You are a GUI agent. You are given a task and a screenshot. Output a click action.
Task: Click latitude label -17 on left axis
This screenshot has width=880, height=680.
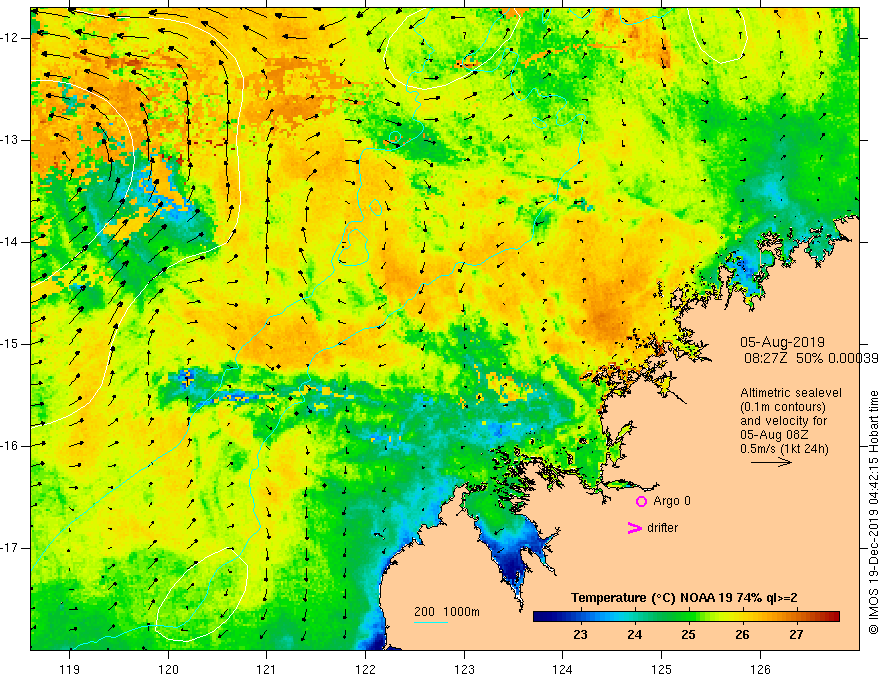[11, 548]
